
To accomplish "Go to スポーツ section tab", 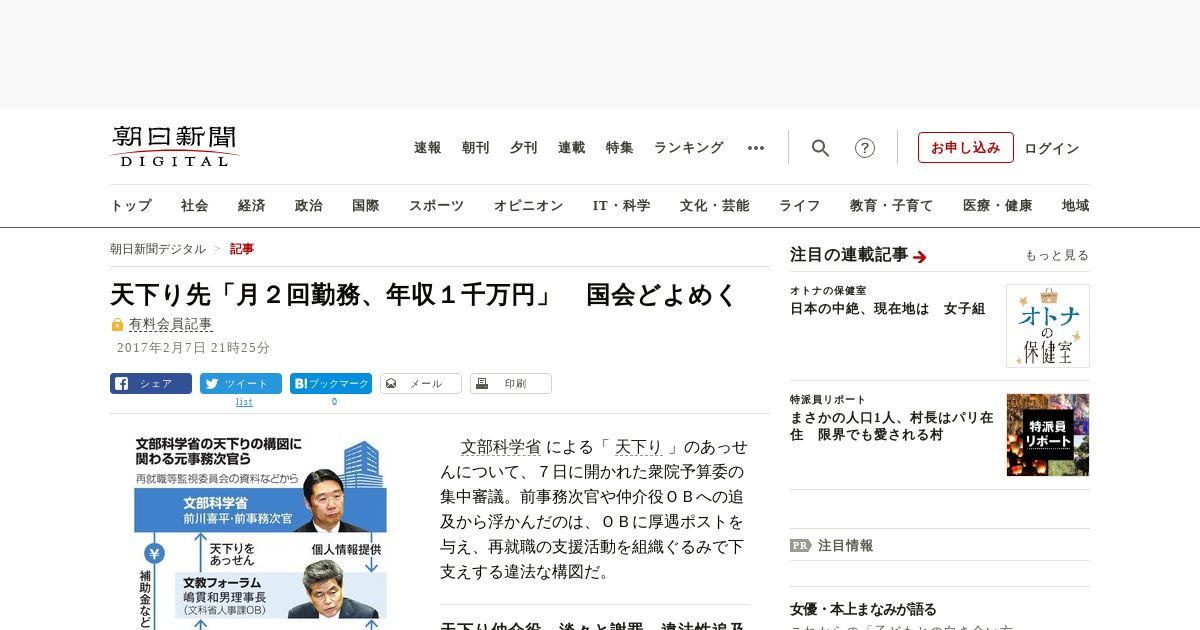I will pyautogui.click(x=436, y=205).
